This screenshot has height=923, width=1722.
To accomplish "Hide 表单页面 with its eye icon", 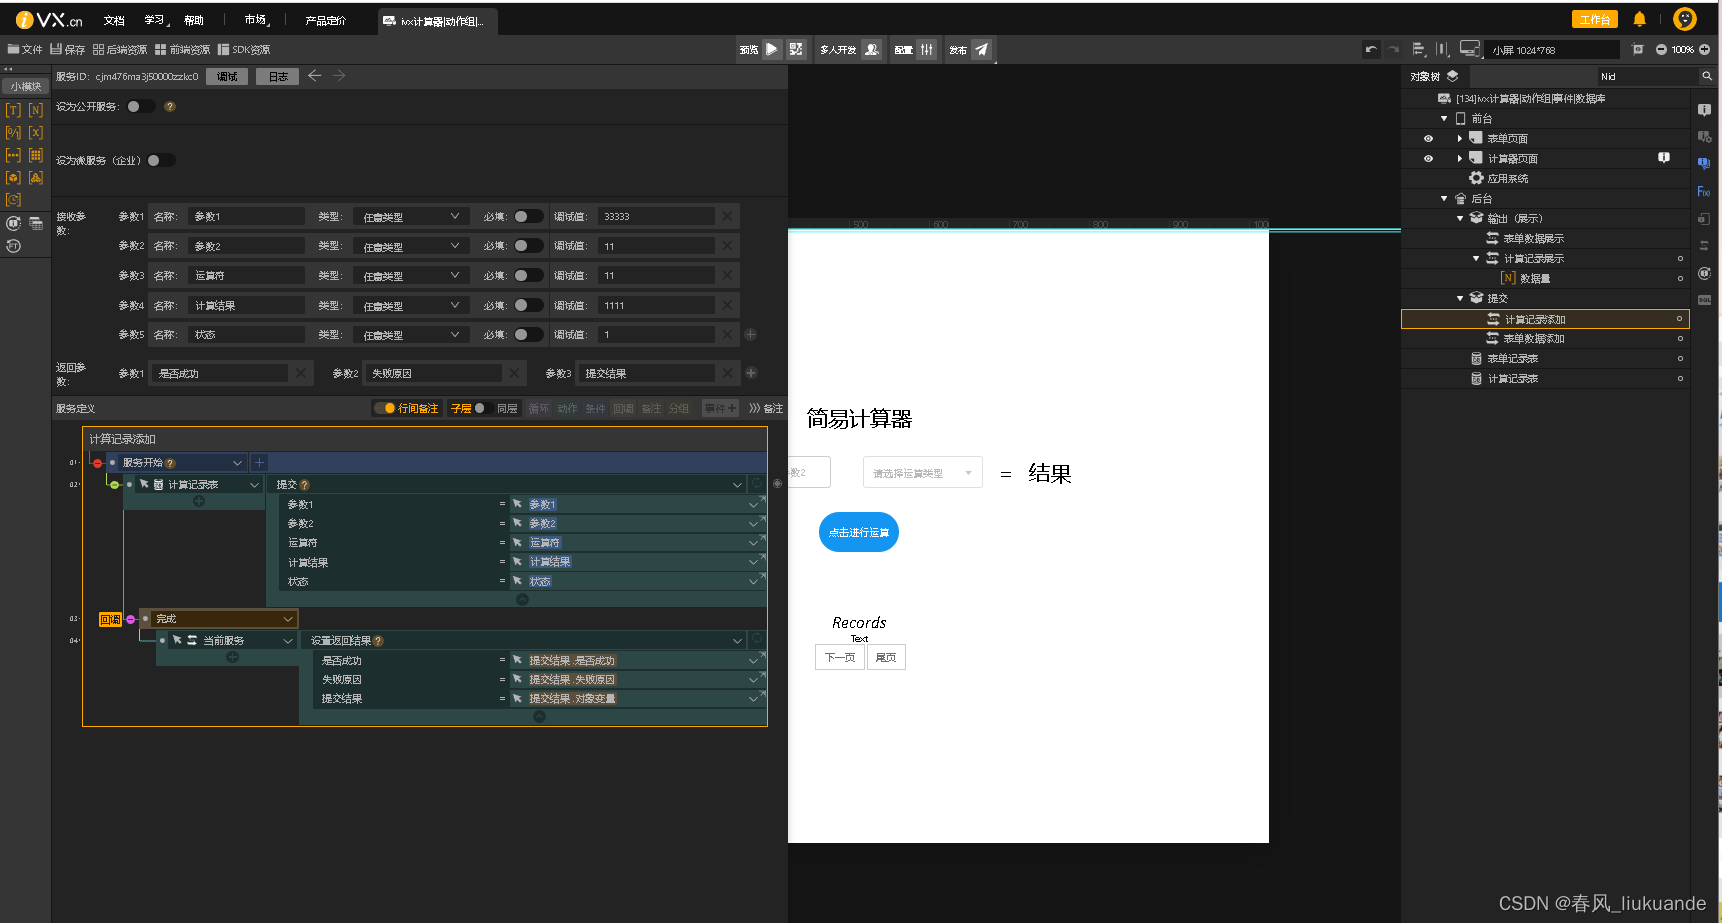I will pos(1428,139).
